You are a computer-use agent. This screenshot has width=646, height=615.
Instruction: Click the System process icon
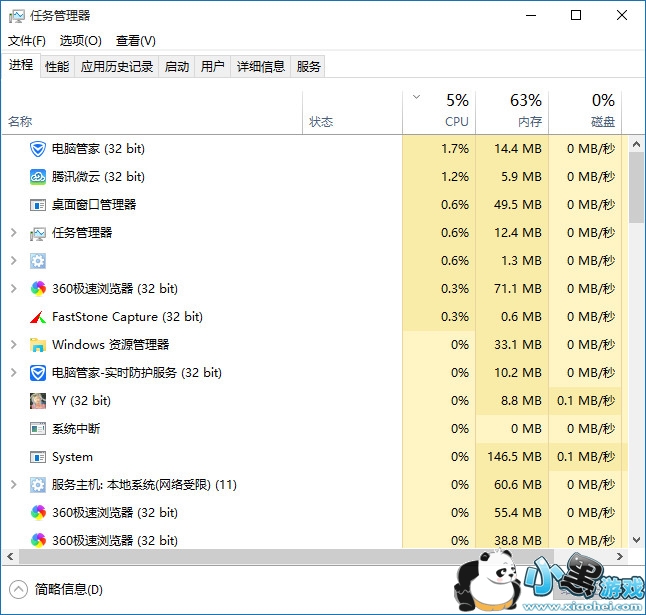[38, 457]
